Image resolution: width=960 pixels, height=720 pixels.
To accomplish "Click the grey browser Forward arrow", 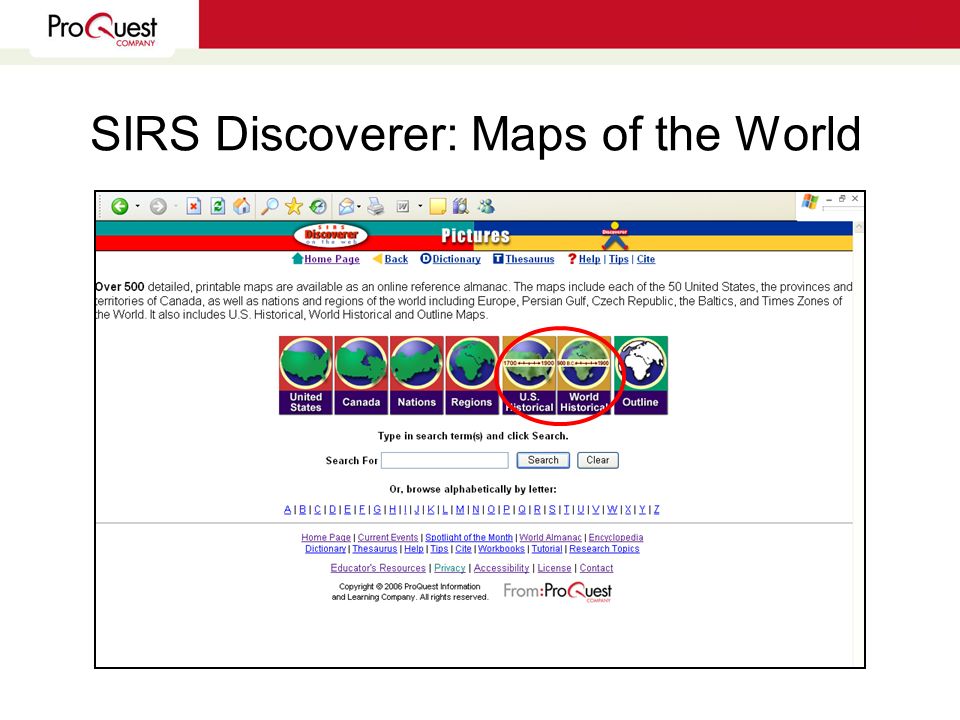I will click(x=158, y=206).
